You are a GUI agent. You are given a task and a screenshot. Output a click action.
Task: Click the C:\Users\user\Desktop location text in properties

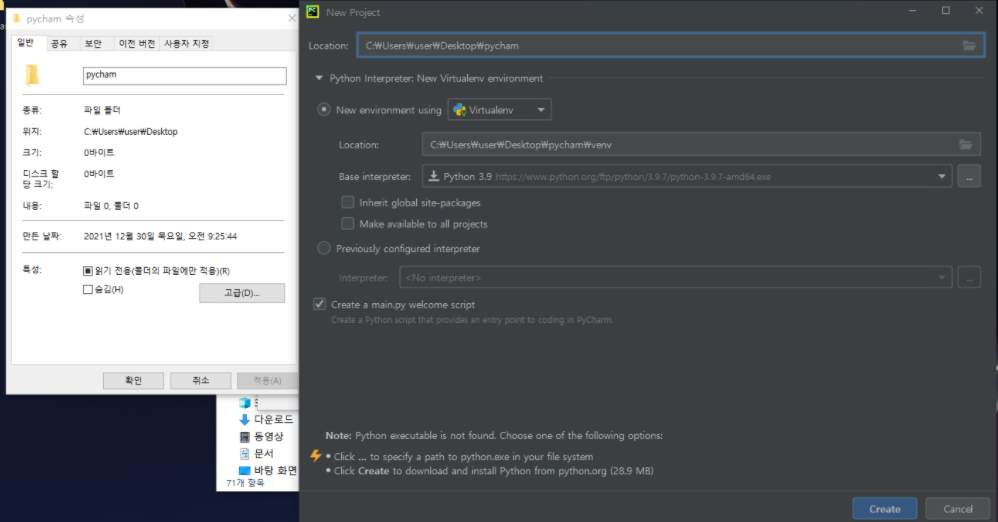click(x=130, y=132)
